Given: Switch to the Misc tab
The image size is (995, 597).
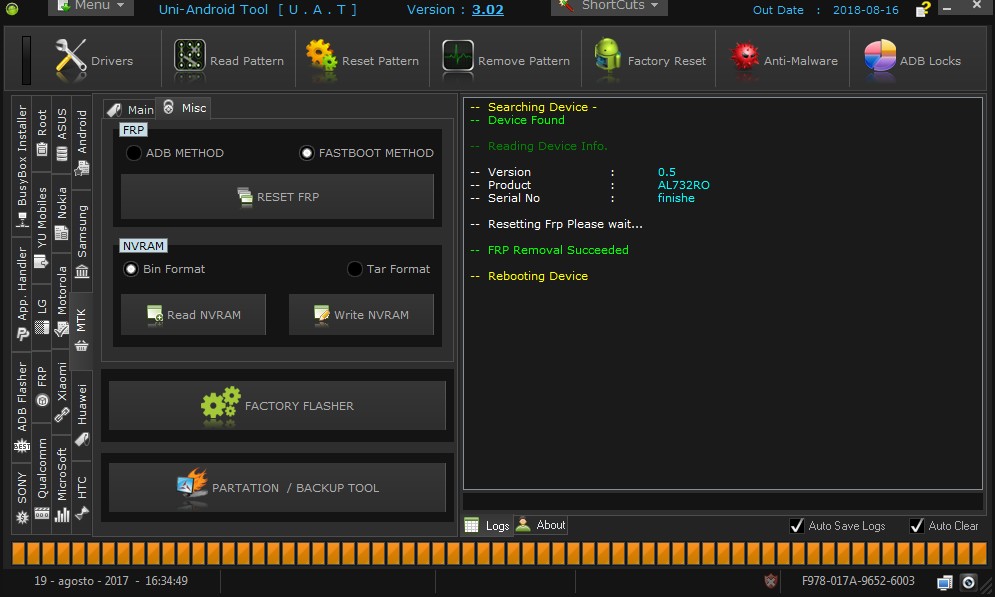Looking at the screenshot, I should click(184, 108).
